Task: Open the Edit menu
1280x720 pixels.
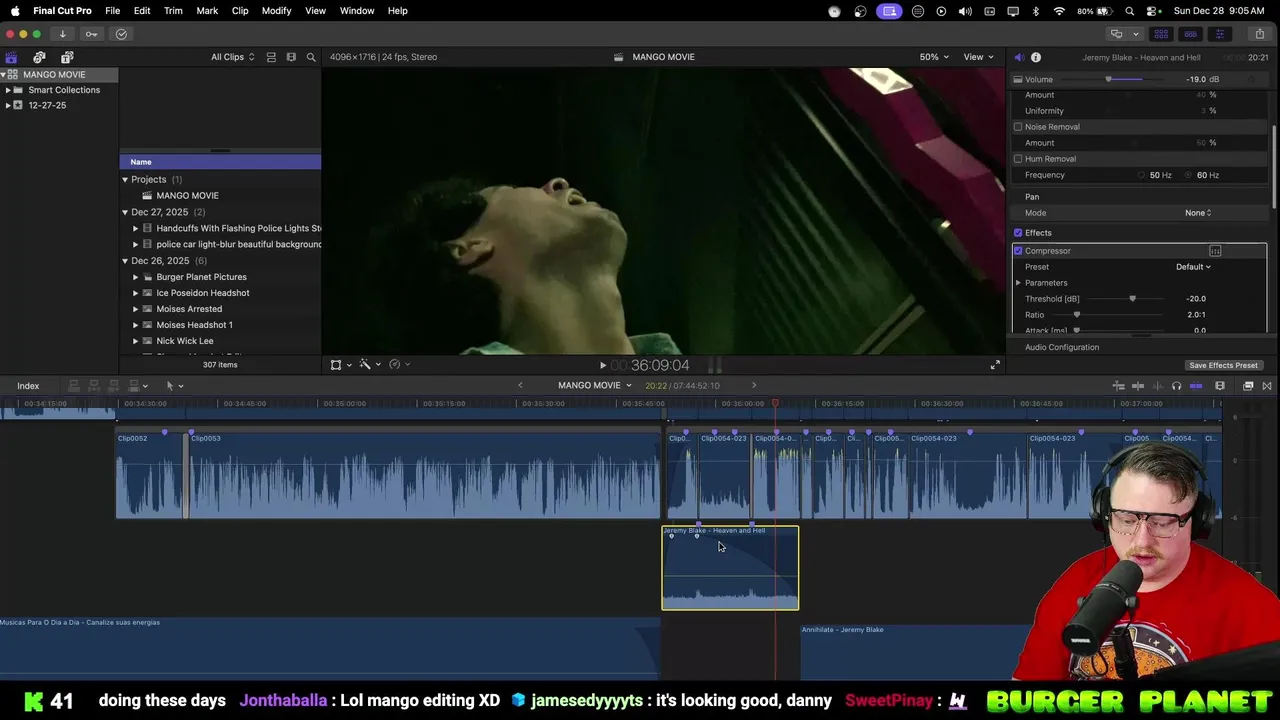Action: [x=142, y=11]
